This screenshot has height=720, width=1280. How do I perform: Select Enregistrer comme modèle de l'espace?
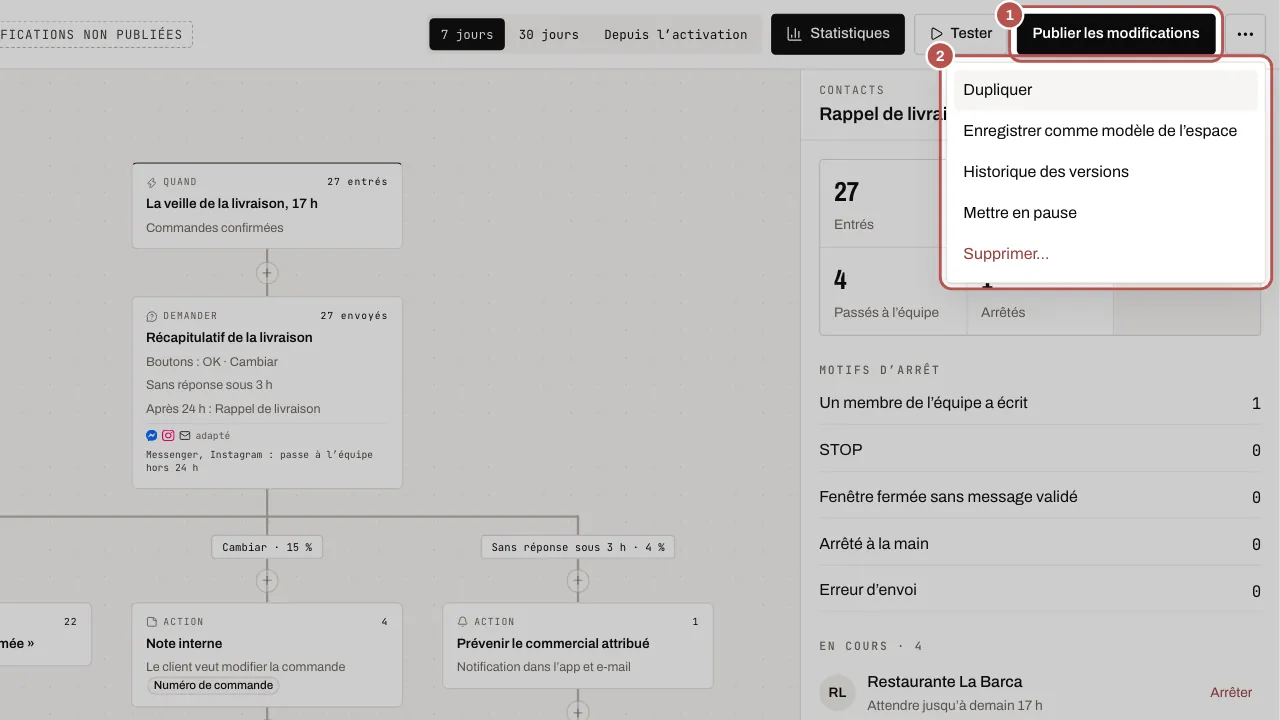point(1106,131)
